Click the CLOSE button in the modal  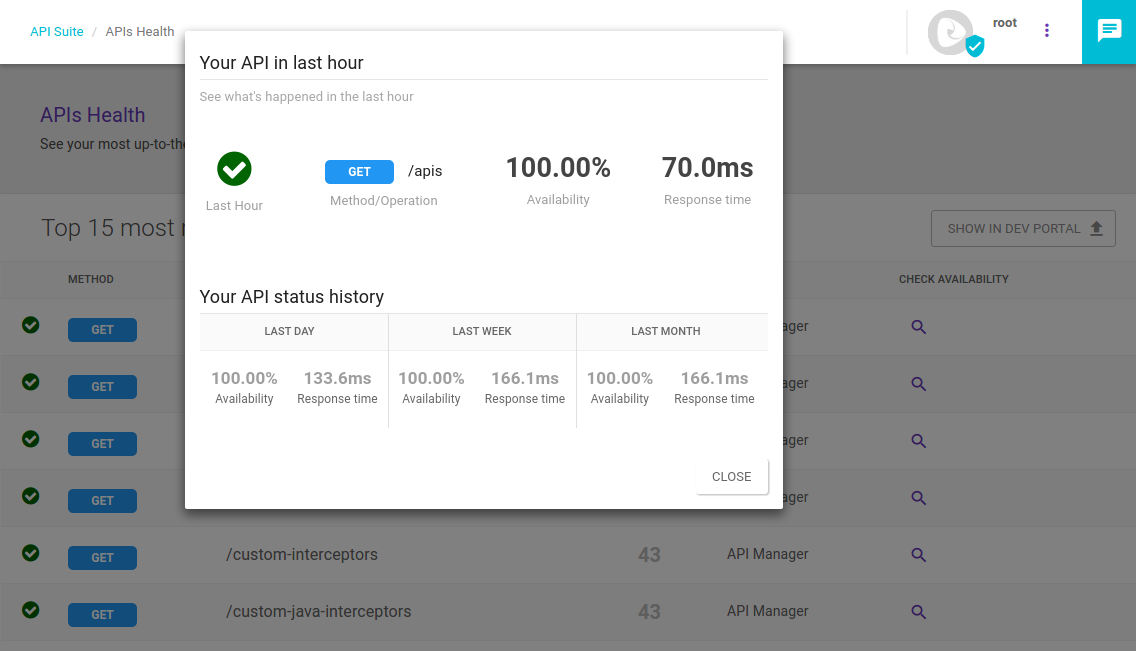[x=731, y=477]
